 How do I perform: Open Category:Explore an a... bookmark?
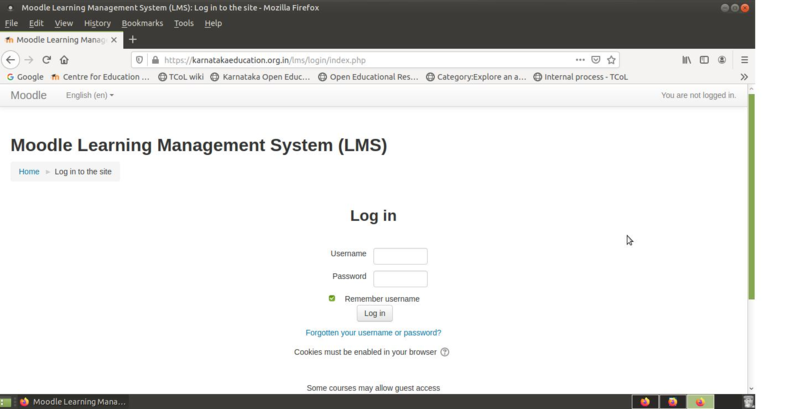(476, 76)
